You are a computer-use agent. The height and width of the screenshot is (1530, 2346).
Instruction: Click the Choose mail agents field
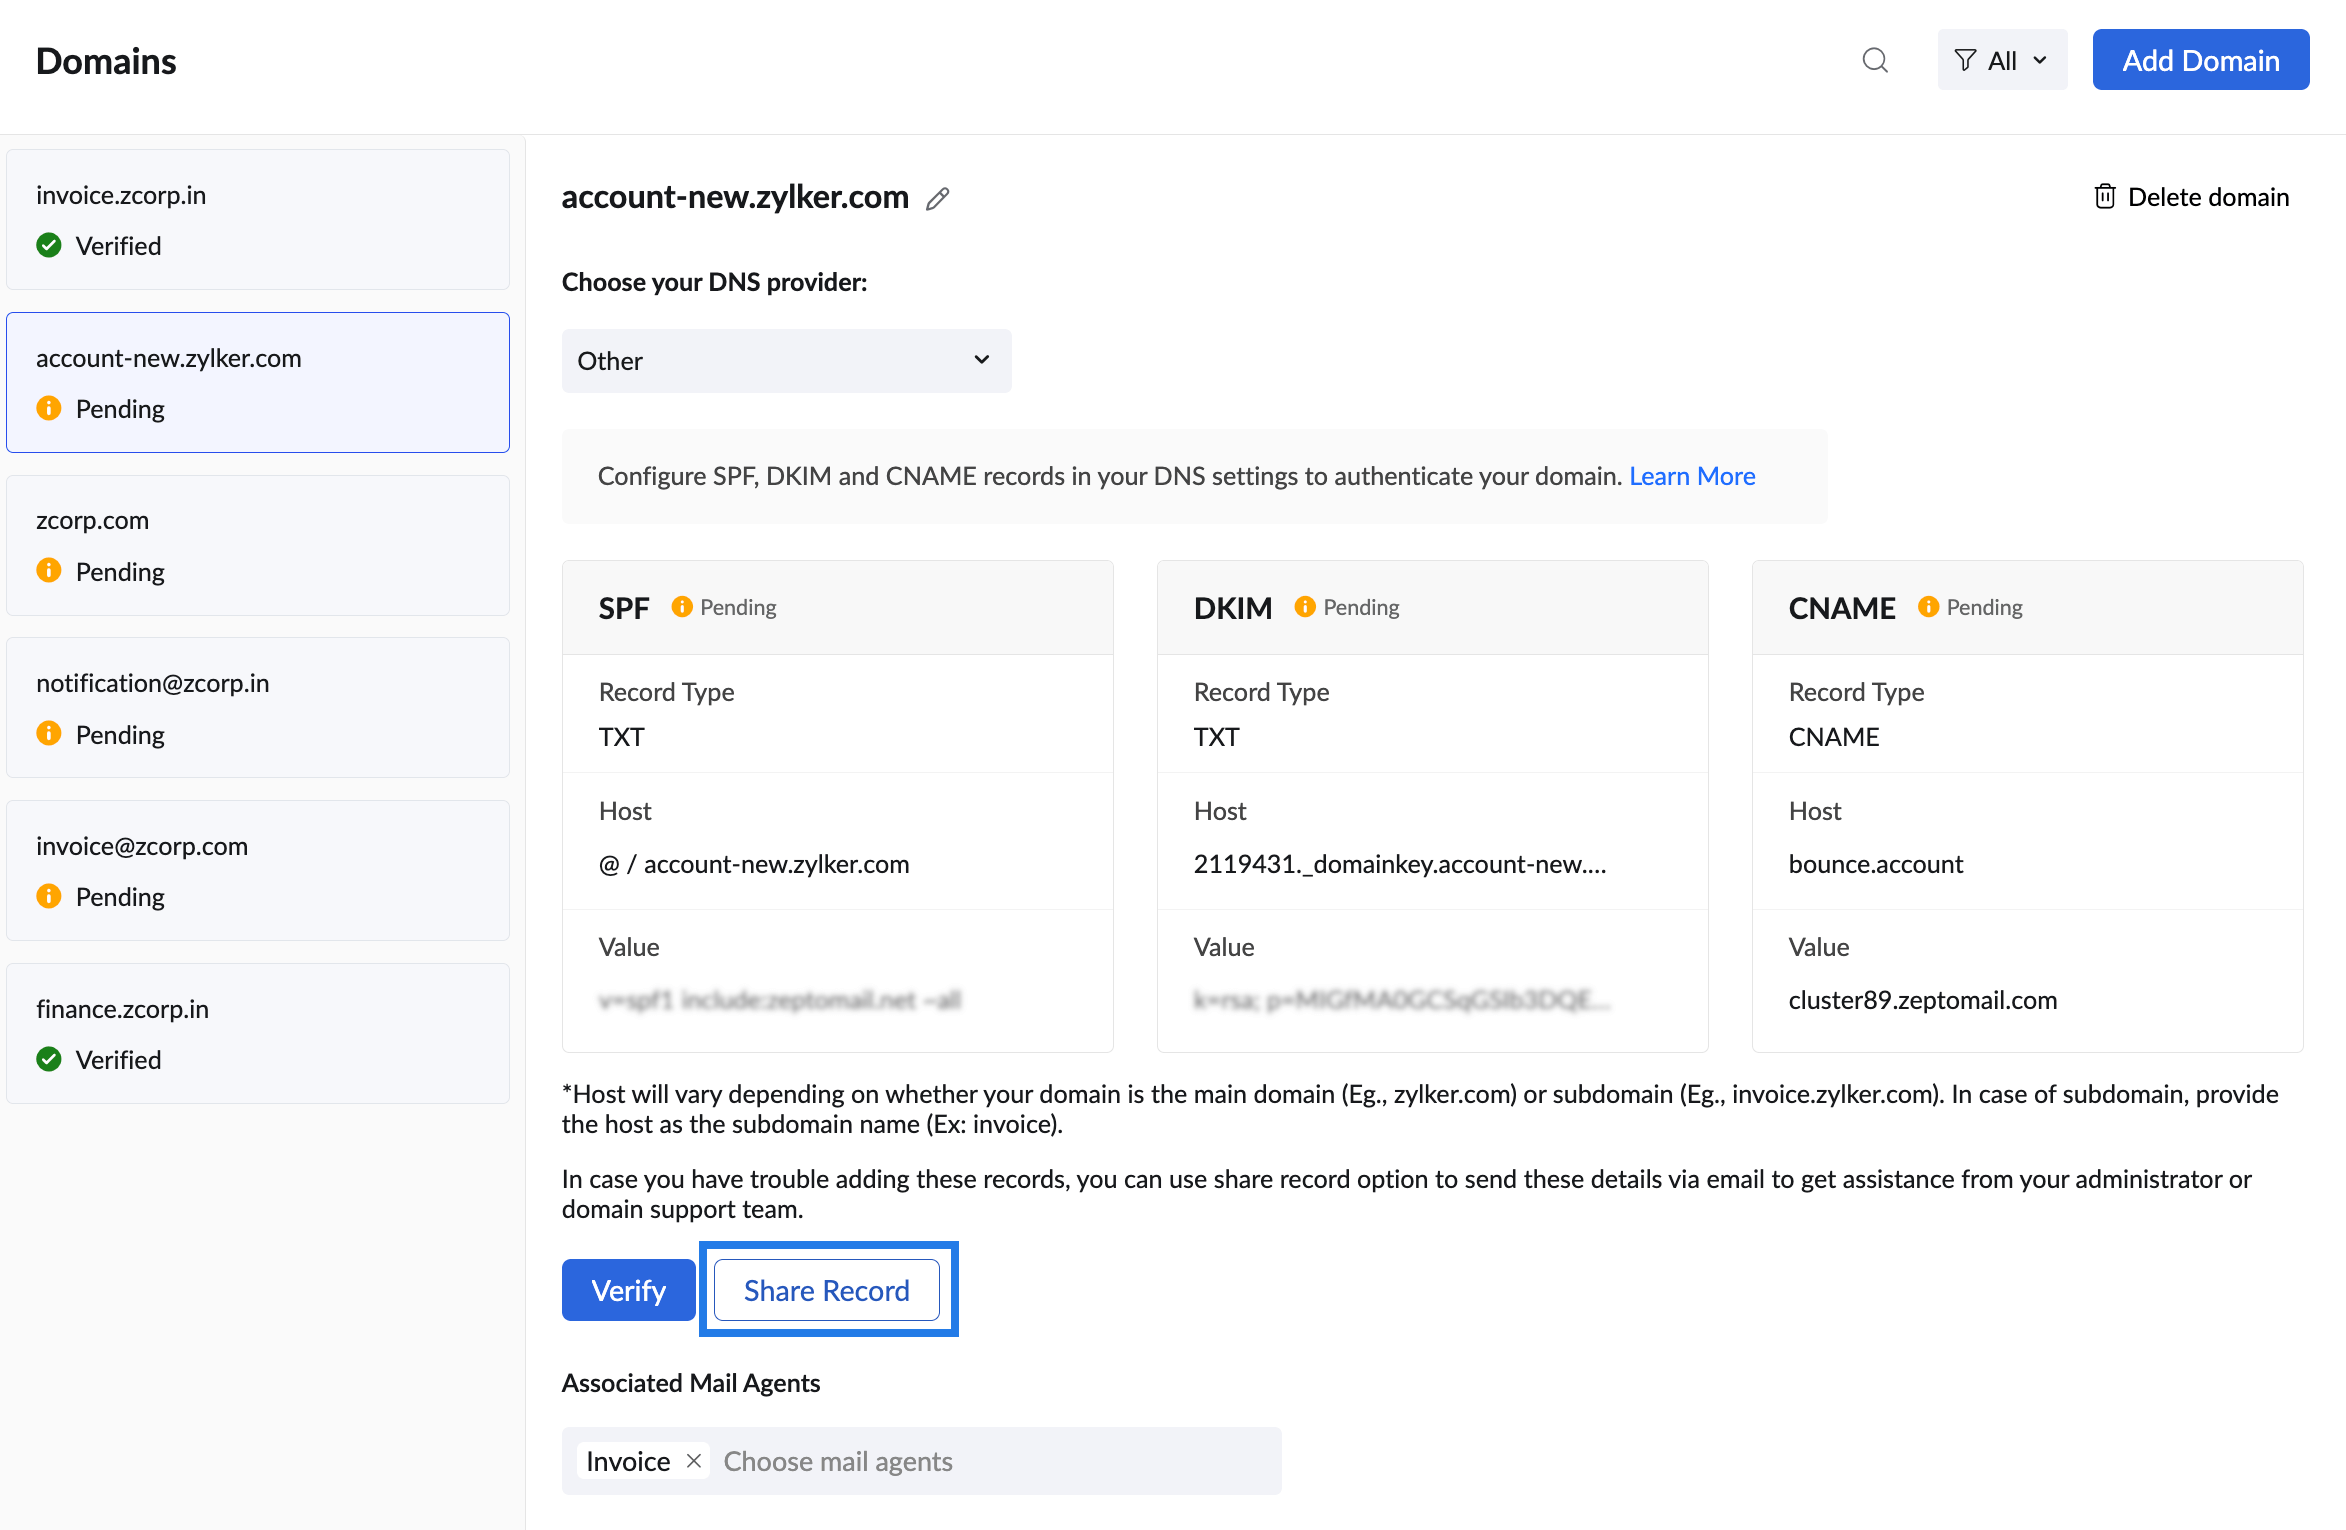click(990, 1461)
